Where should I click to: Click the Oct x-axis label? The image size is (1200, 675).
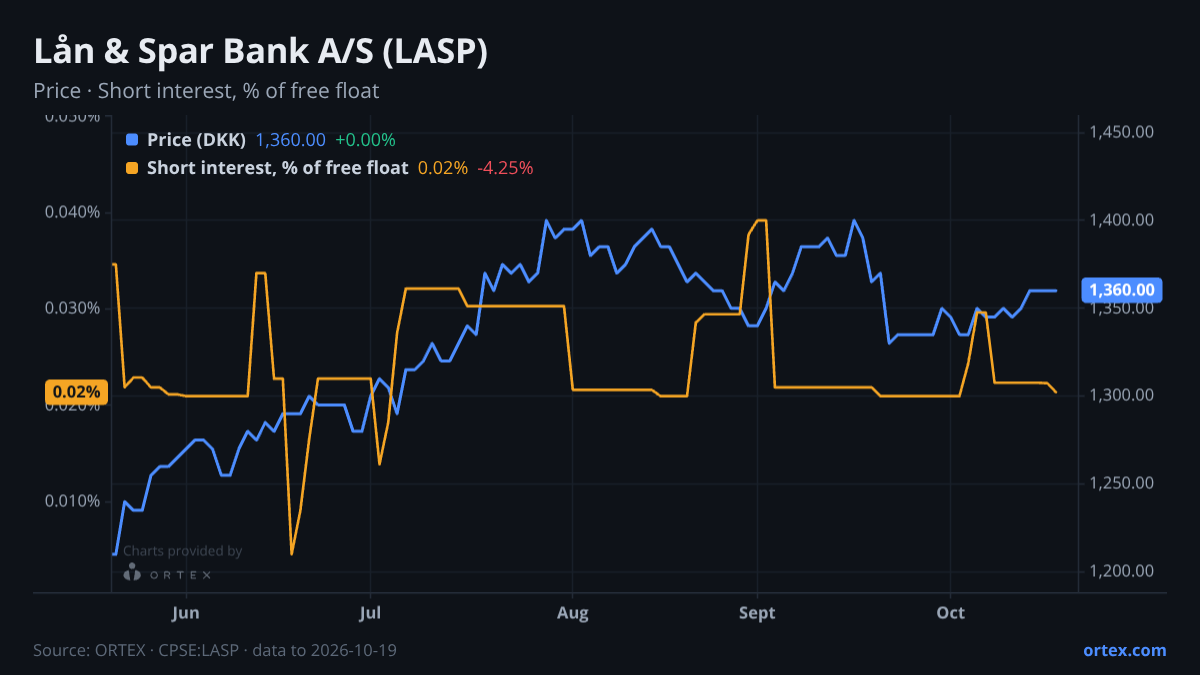pos(950,613)
